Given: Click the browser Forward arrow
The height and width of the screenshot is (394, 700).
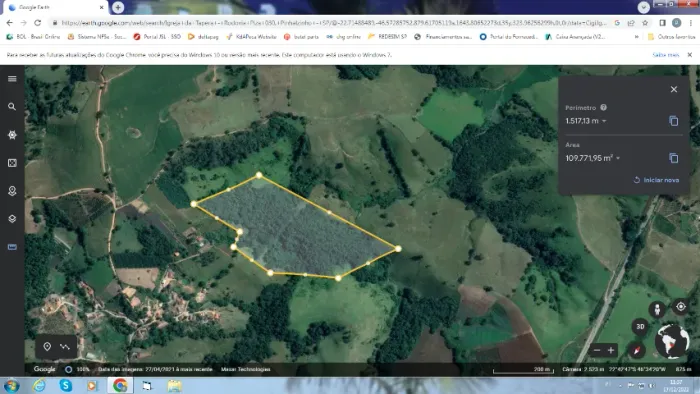Looking at the screenshot, I should 23,23.
